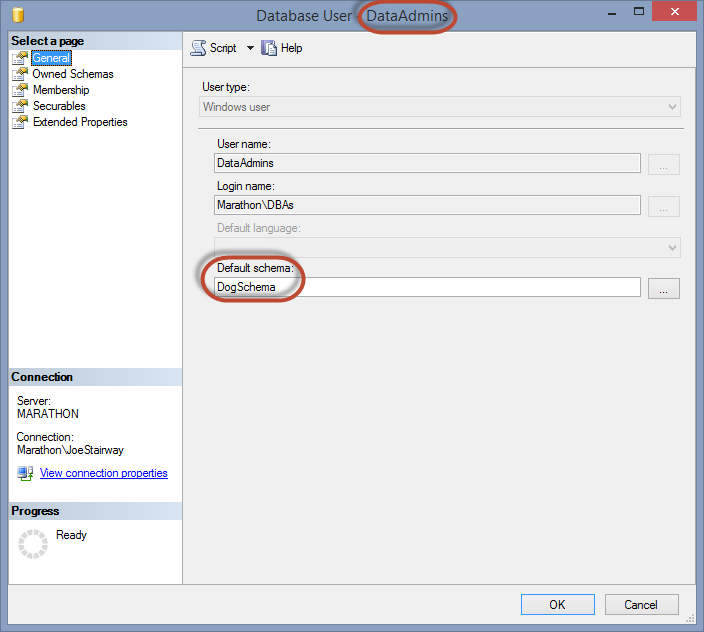Image resolution: width=704 pixels, height=632 pixels.
Task: Switch to the Membership page
Action: tap(61, 90)
